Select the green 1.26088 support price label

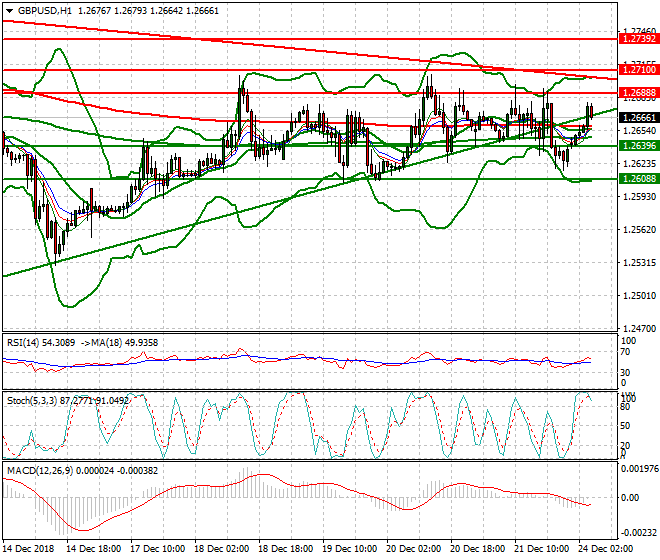pyautogui.click(x=639, y=179)
